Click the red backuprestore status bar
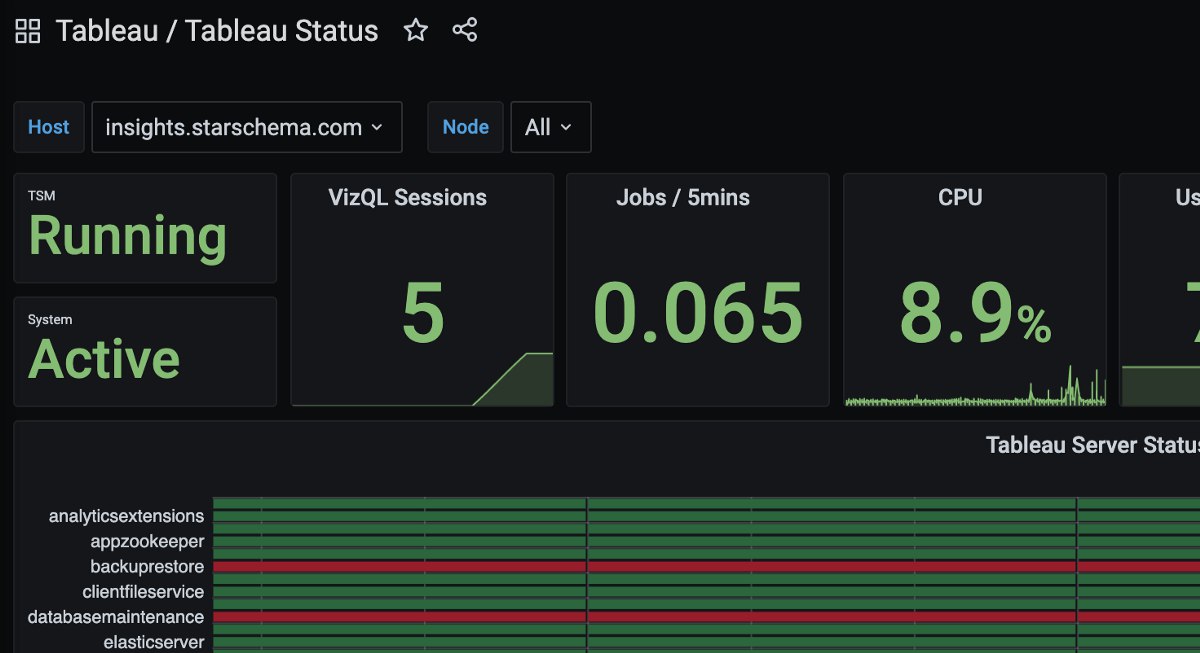This screenshot has height=653, width=1200. pos(706,566)
